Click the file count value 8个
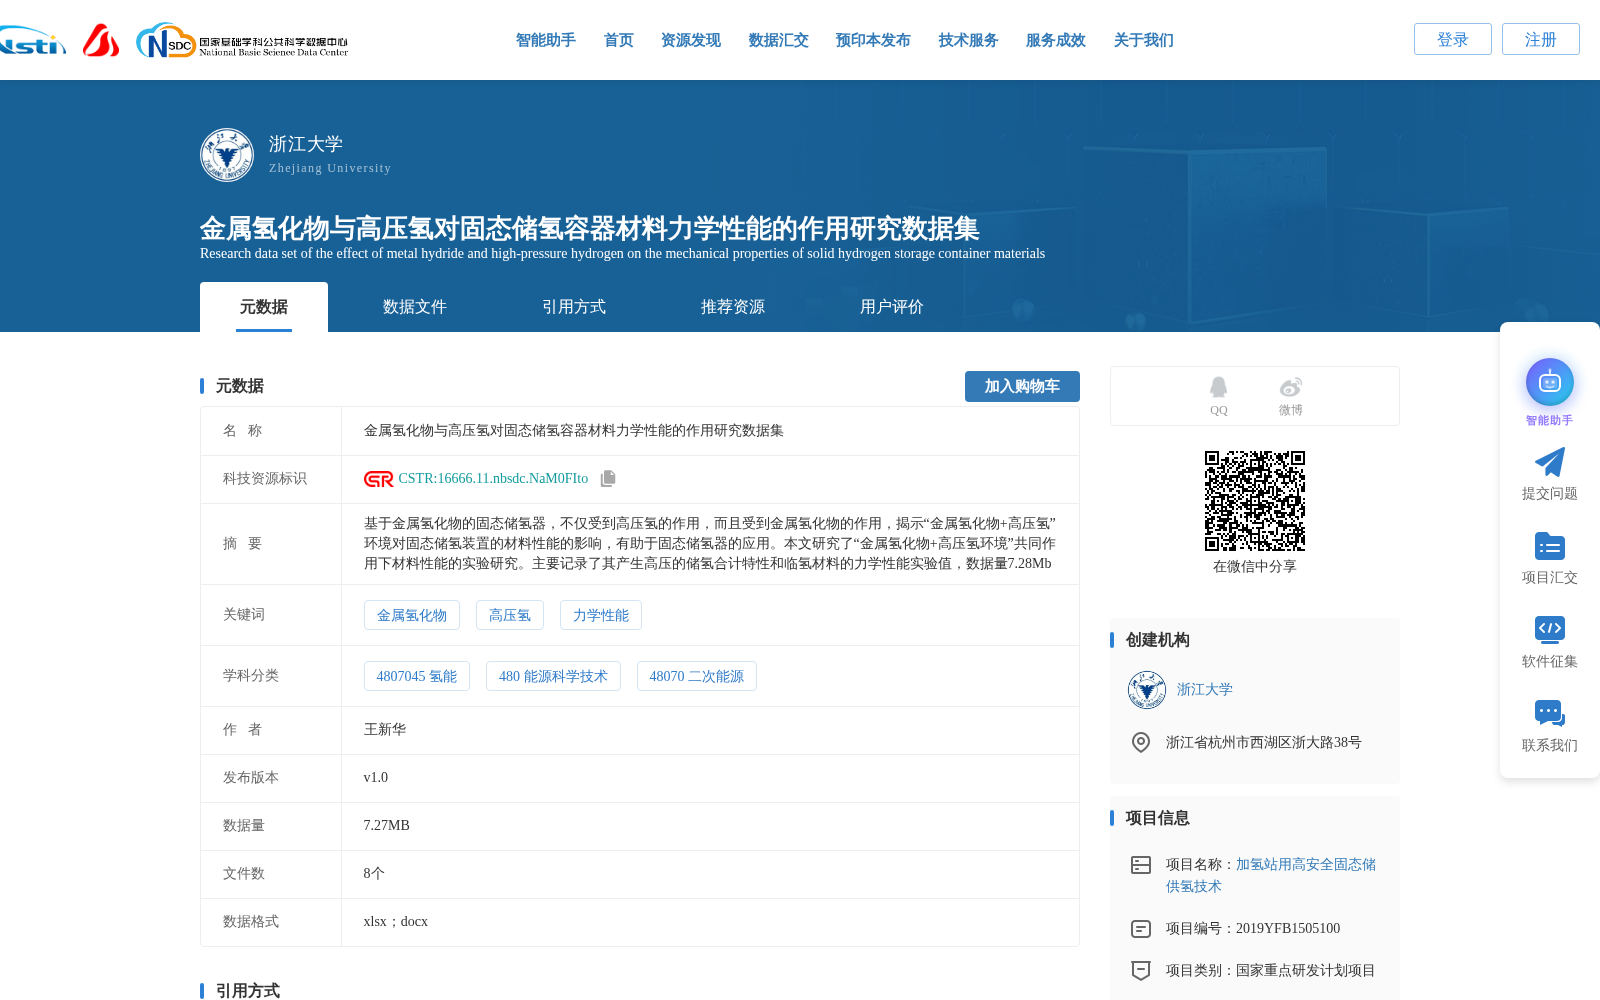 pos(374,874)
